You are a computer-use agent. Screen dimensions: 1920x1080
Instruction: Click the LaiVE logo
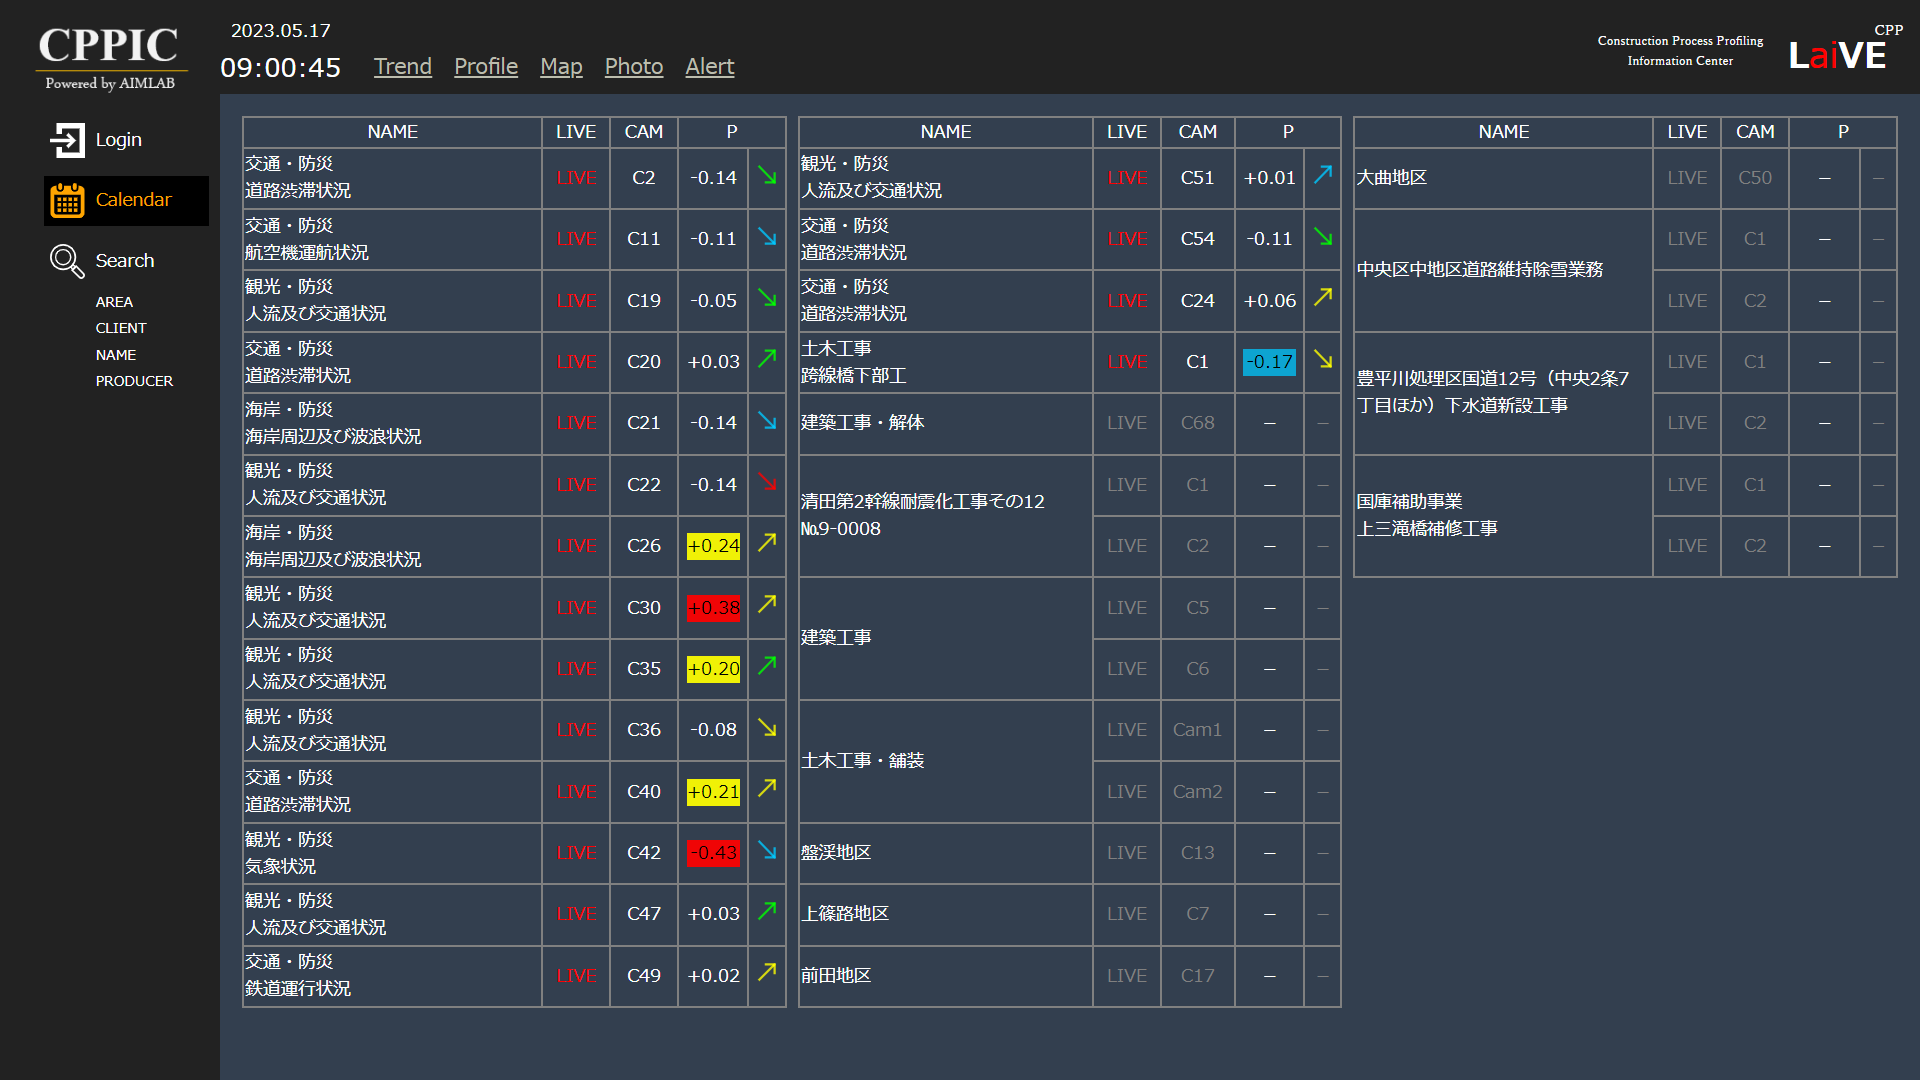[1837, 56]
